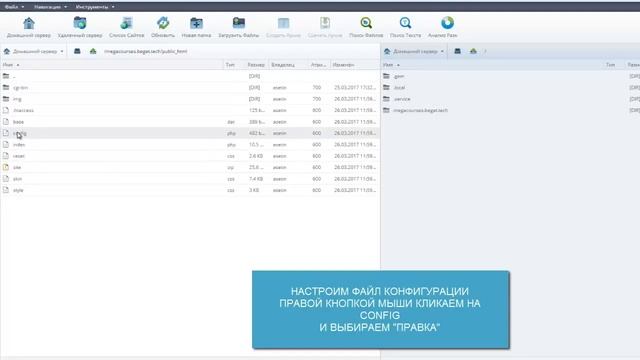Click the 7.4 KB size in skin row
This screenshot has height=360, width=640.
256,179
